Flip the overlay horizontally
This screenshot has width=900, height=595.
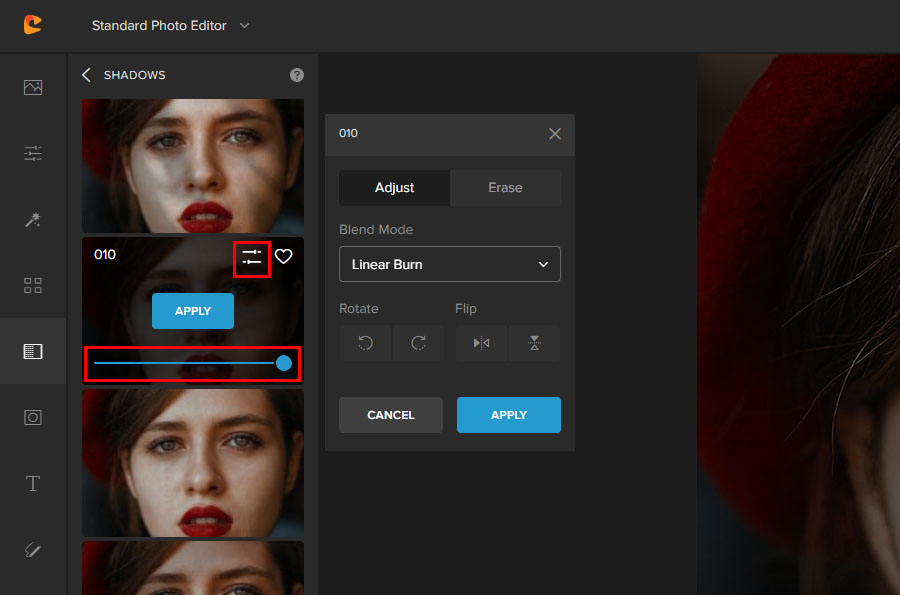point(481,343)
